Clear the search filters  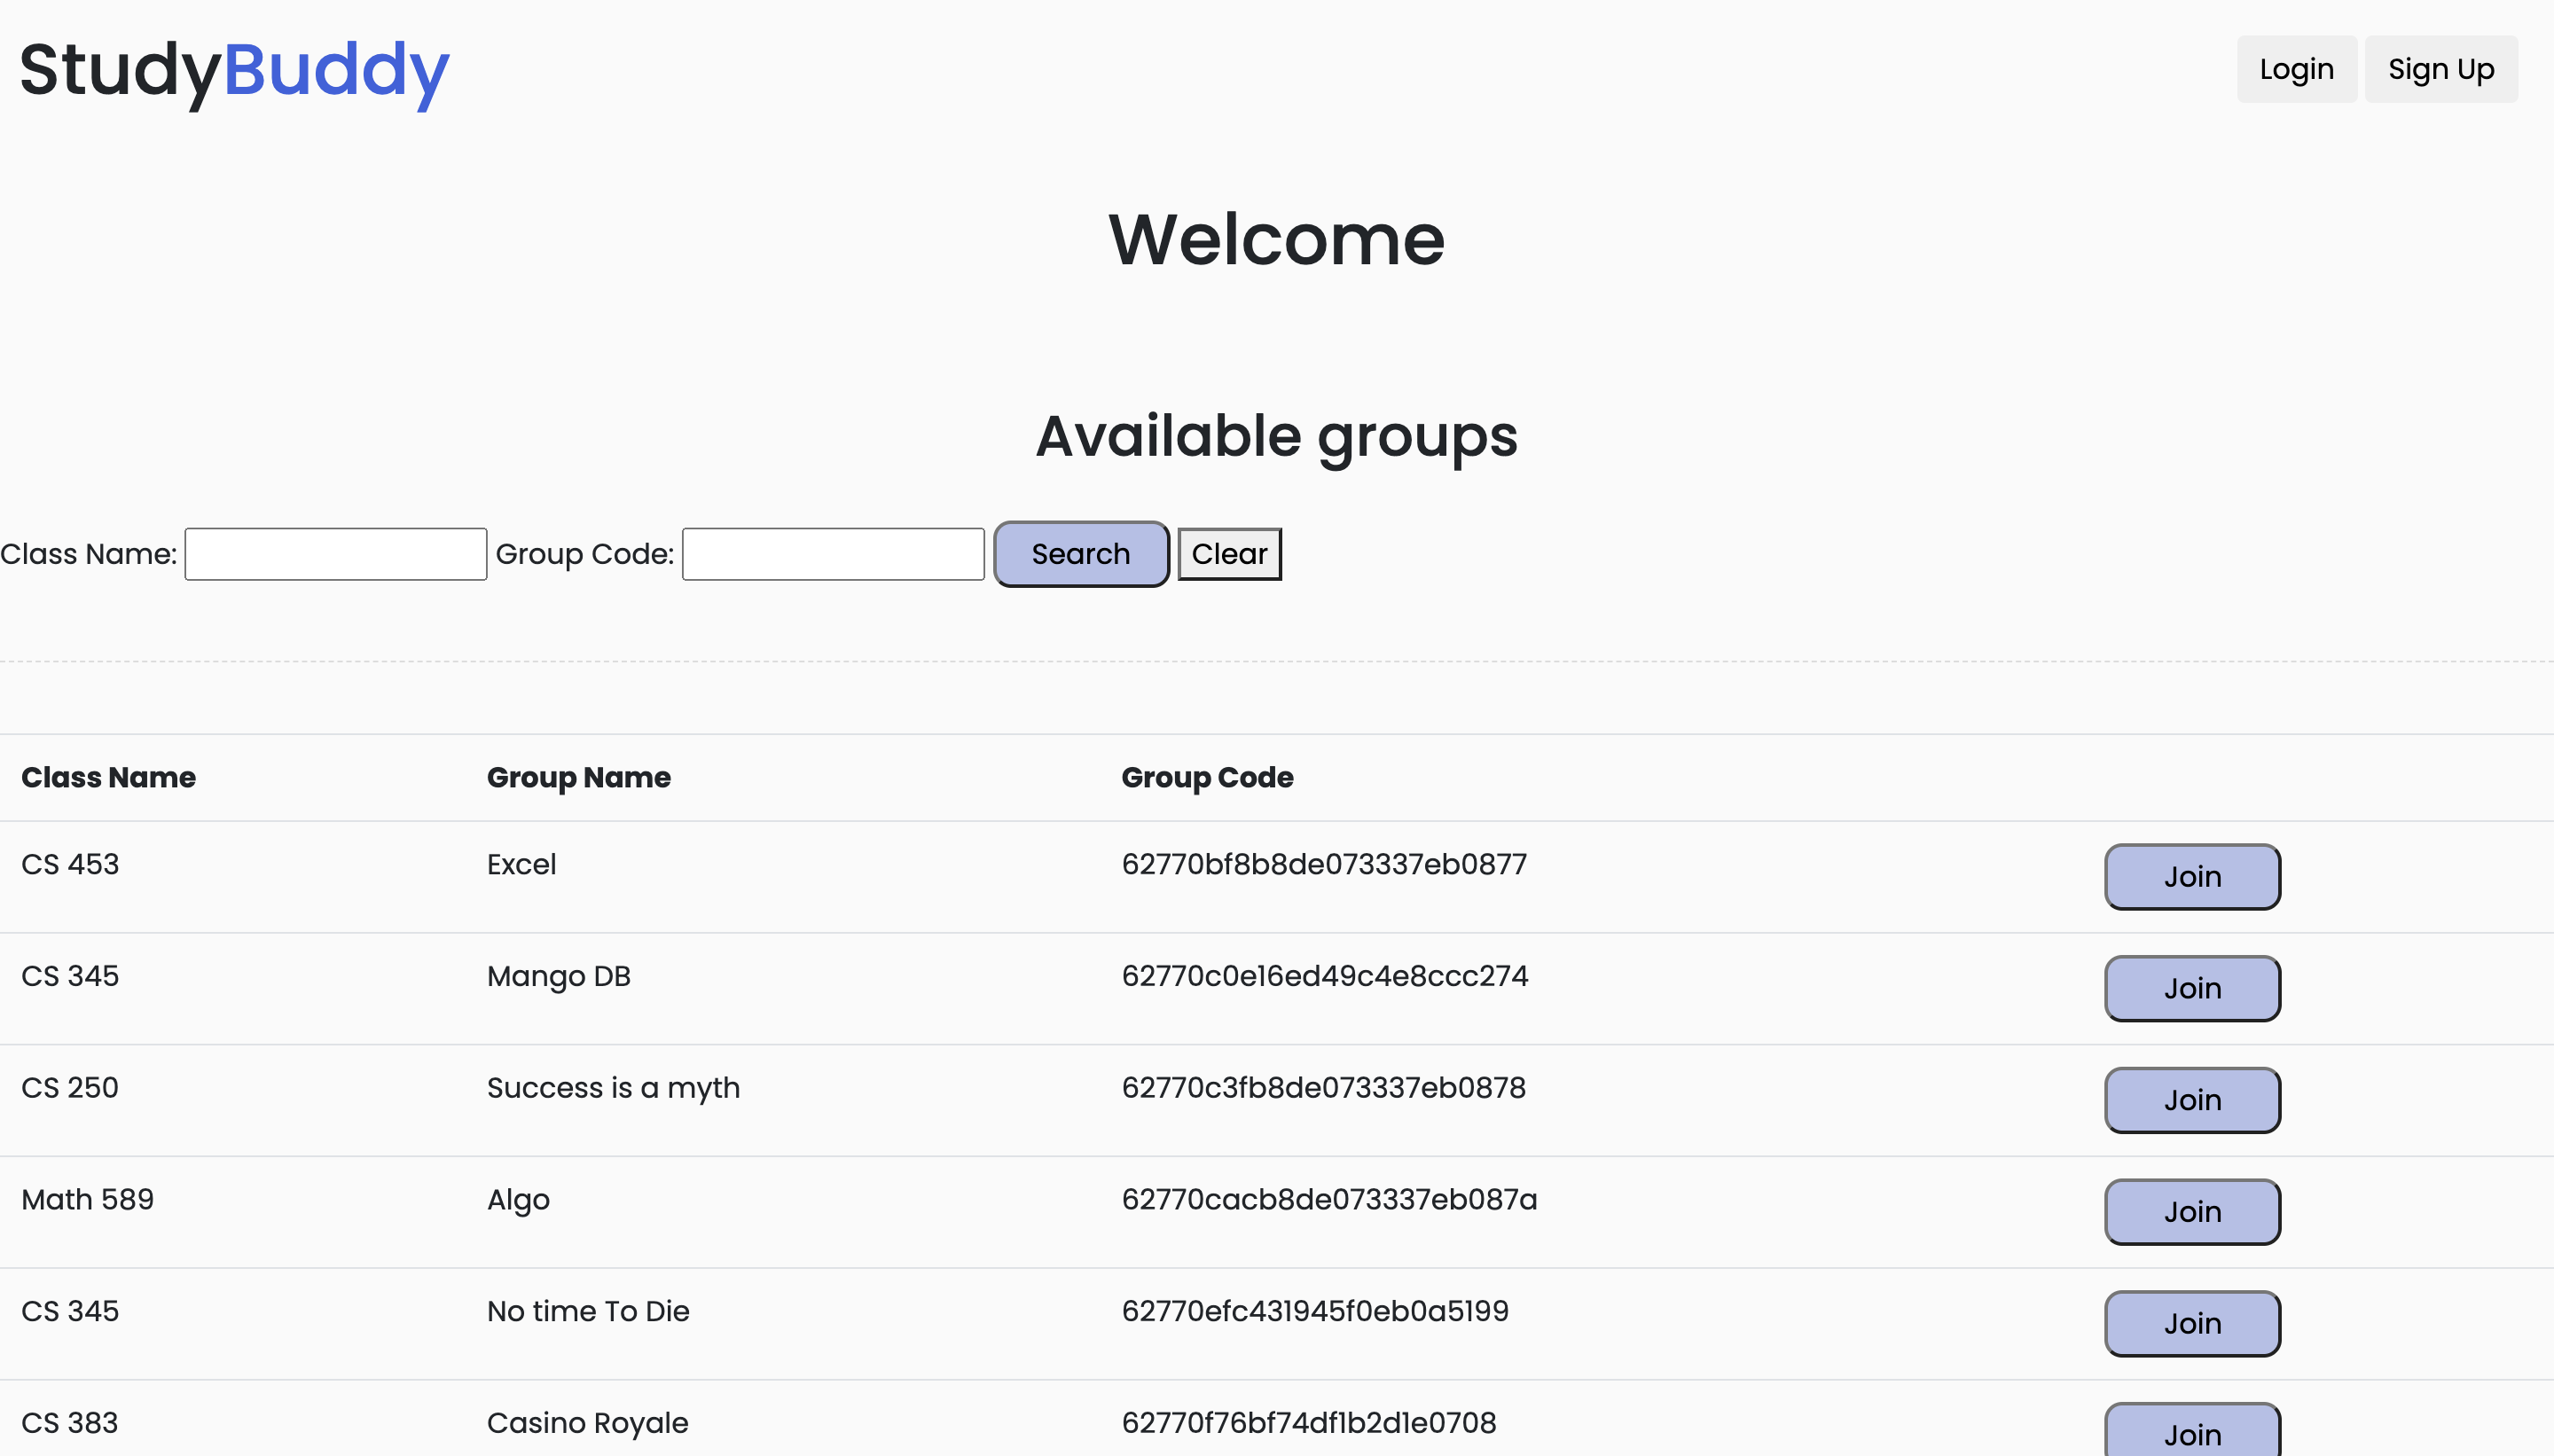(1228, 554)
